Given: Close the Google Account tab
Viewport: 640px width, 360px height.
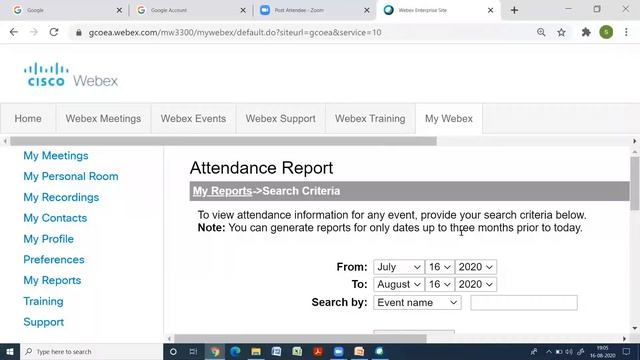Looking at the screenshot, I should pos(243,10).
